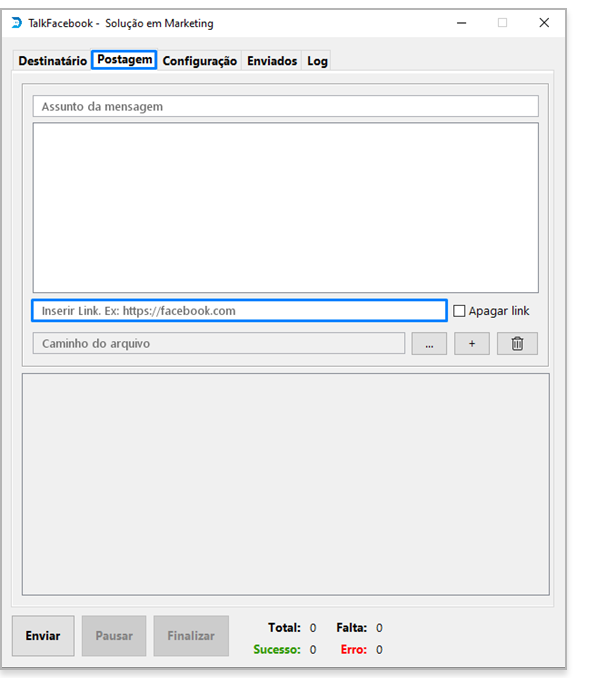Focus the Assunto da mensagem field

pyautogui.click(x=285, y=106)
